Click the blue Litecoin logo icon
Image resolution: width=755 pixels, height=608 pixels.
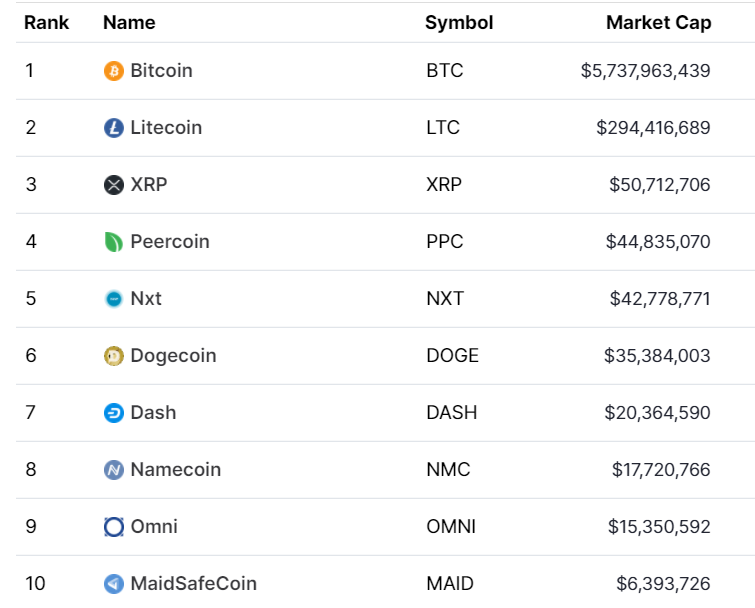114,128
